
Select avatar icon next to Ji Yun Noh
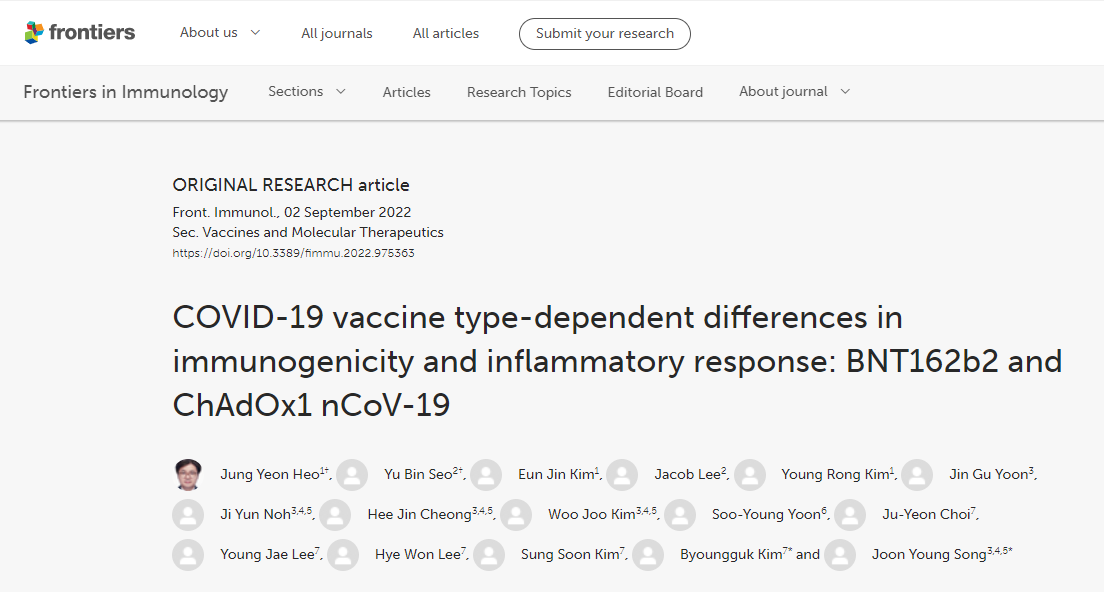(188, 515)
